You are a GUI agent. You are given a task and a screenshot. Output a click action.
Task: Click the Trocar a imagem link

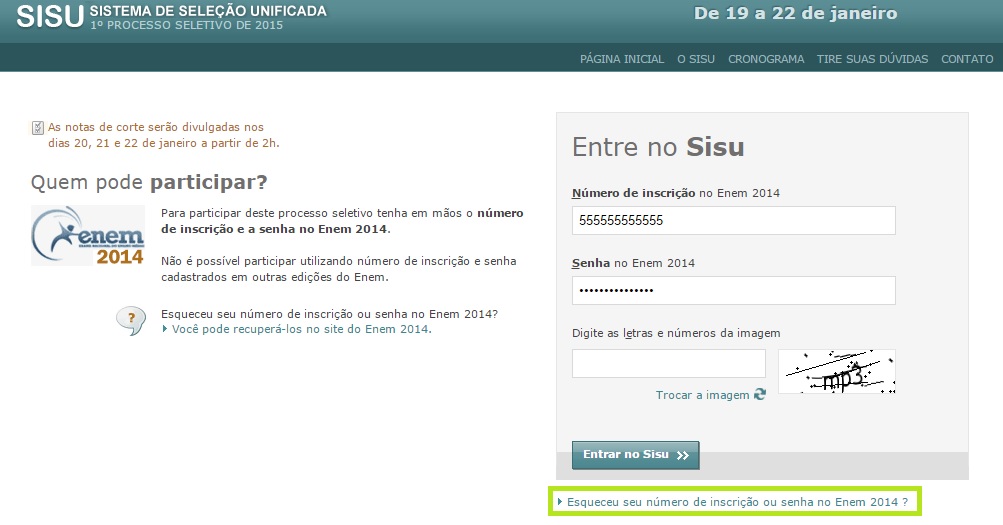702,395
